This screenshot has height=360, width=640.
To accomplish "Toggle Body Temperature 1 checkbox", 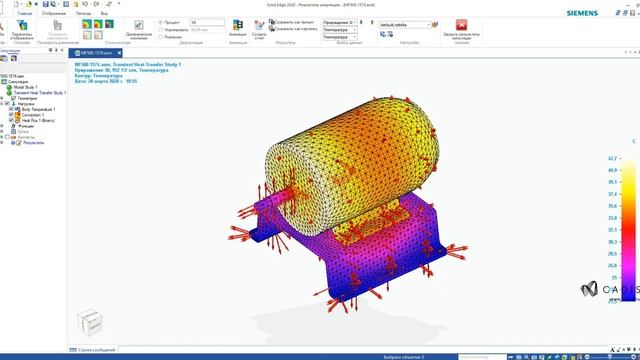I will tap(11, 109).
